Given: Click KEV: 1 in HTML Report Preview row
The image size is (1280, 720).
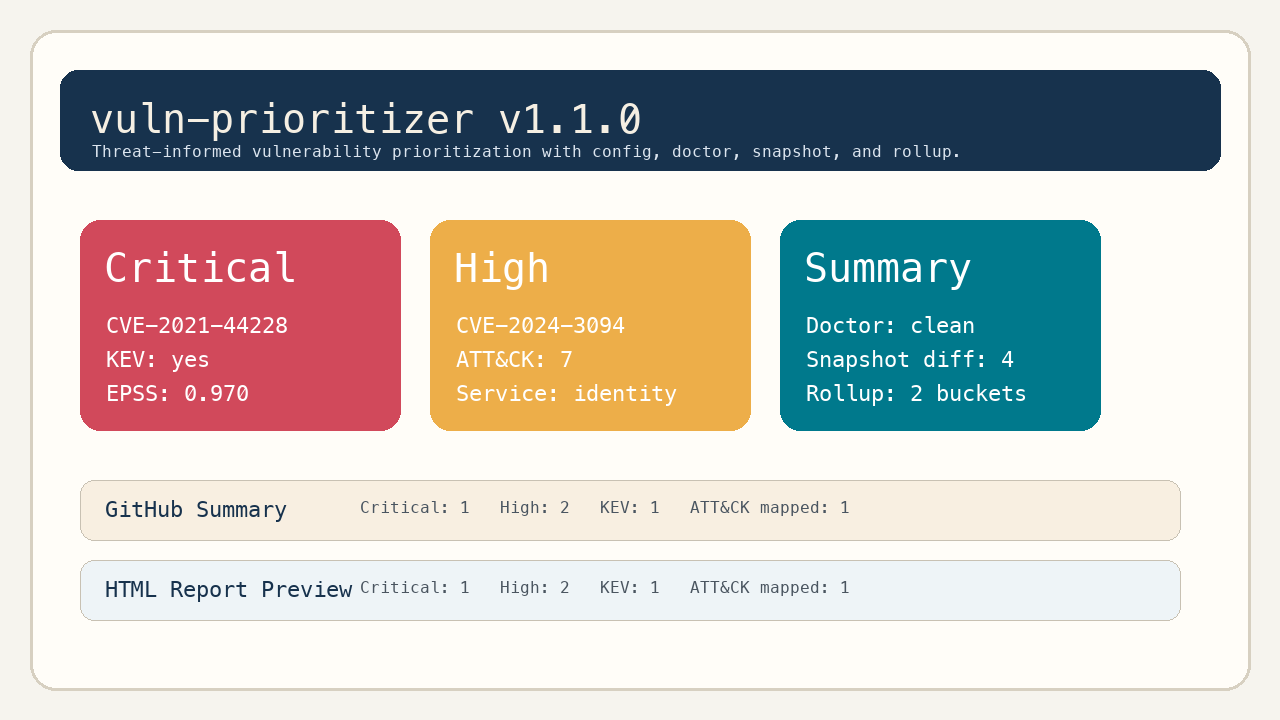Looking at the screenshot, I should pos(630,588).
